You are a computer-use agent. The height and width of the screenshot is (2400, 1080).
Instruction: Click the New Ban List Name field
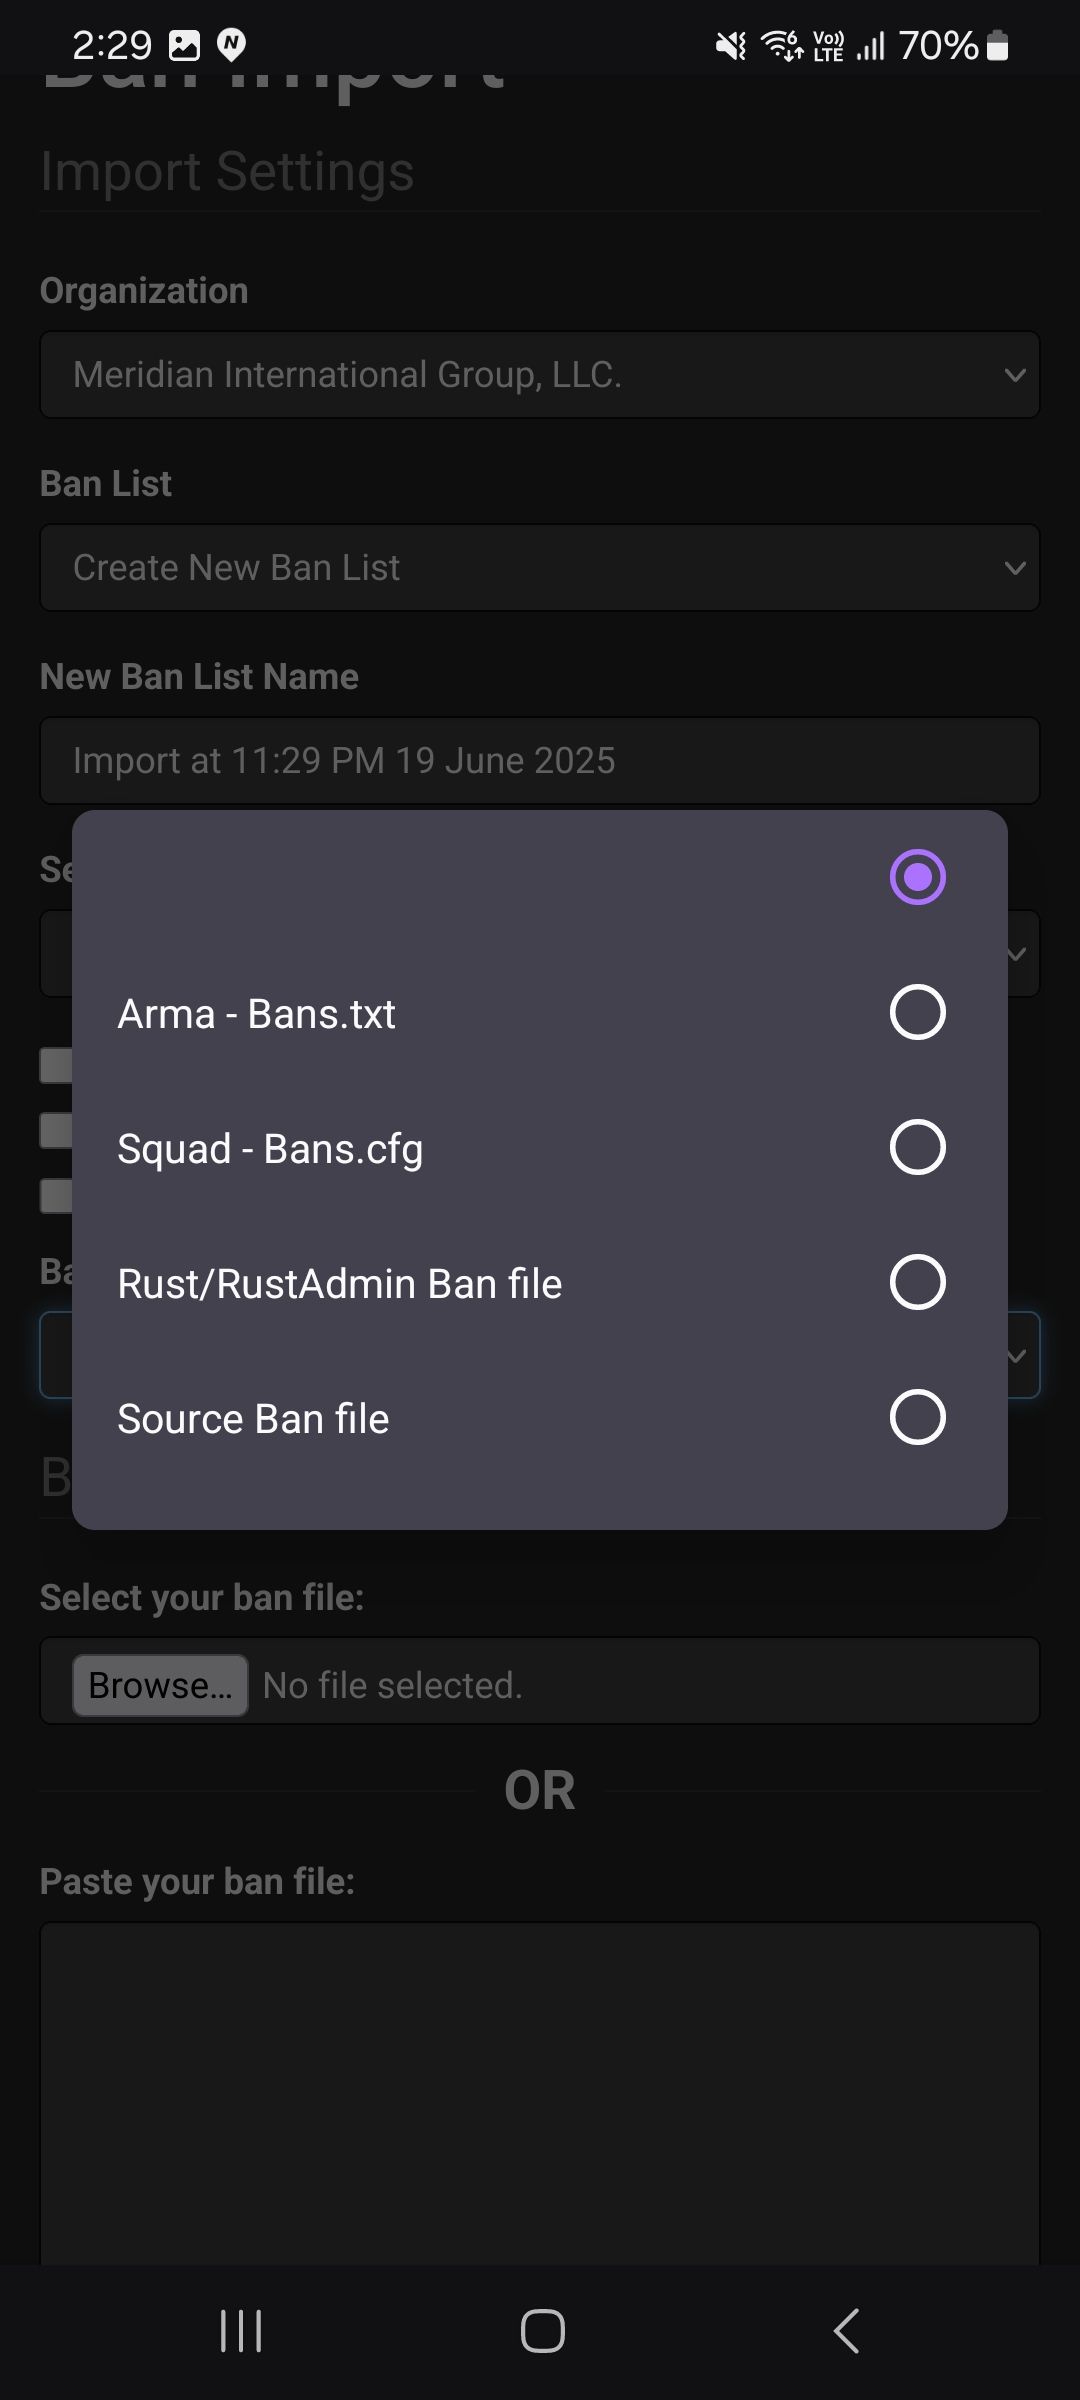[540, 760]
